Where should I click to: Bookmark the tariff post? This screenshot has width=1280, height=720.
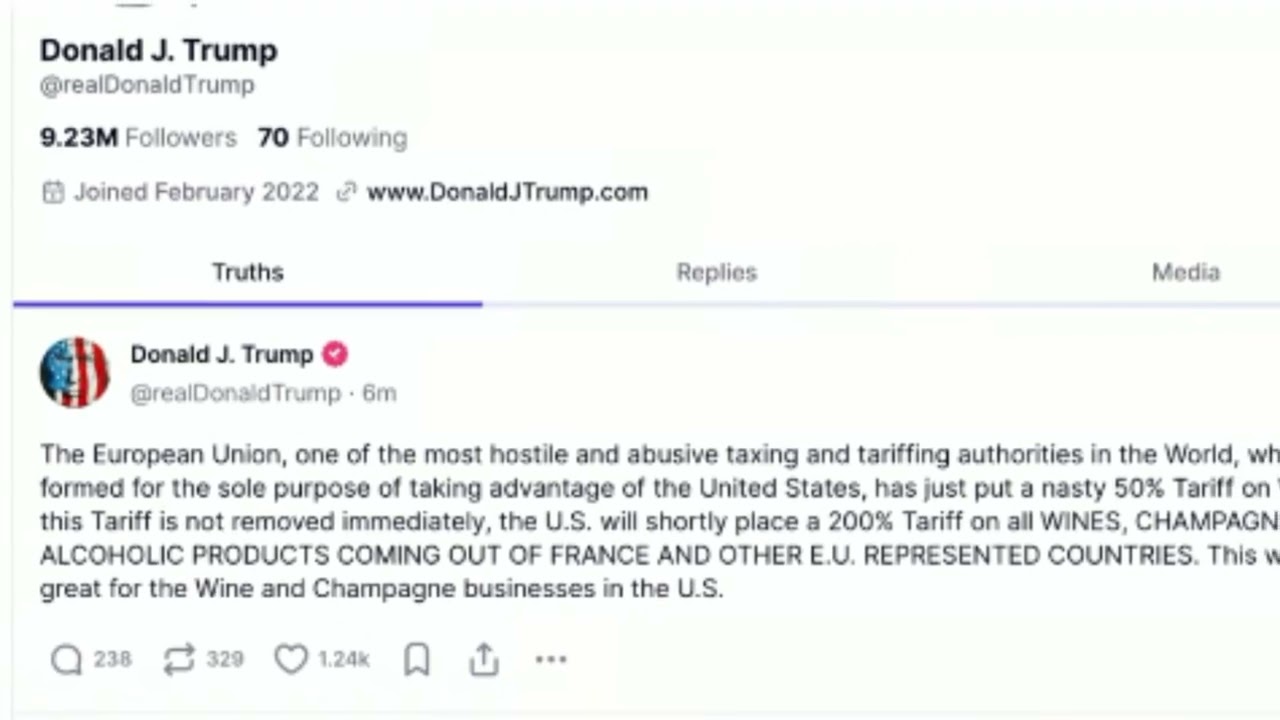[417, 659]
